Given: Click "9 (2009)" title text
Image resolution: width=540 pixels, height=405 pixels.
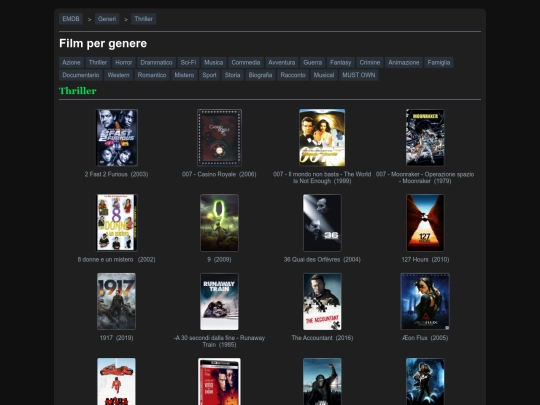Looking at the screenshot, I should pos(219,259).
